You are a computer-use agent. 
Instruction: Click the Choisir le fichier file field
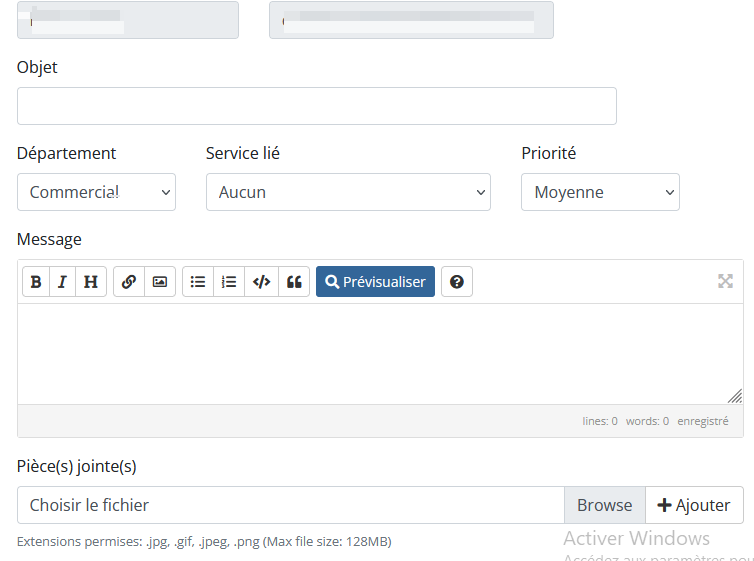click(x=291, y=505)
